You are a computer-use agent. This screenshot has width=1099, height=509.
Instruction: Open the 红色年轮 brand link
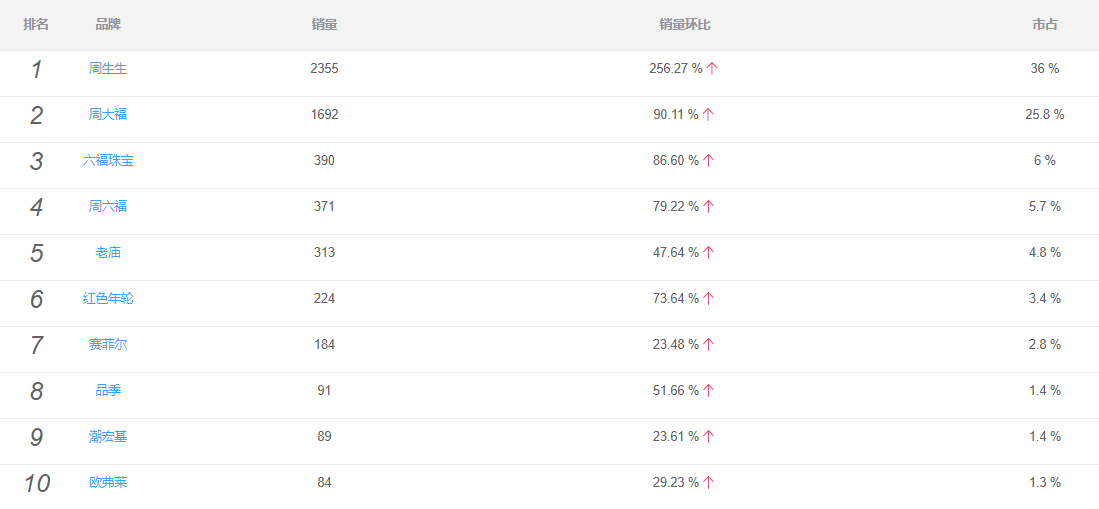[x=108, y=299]
